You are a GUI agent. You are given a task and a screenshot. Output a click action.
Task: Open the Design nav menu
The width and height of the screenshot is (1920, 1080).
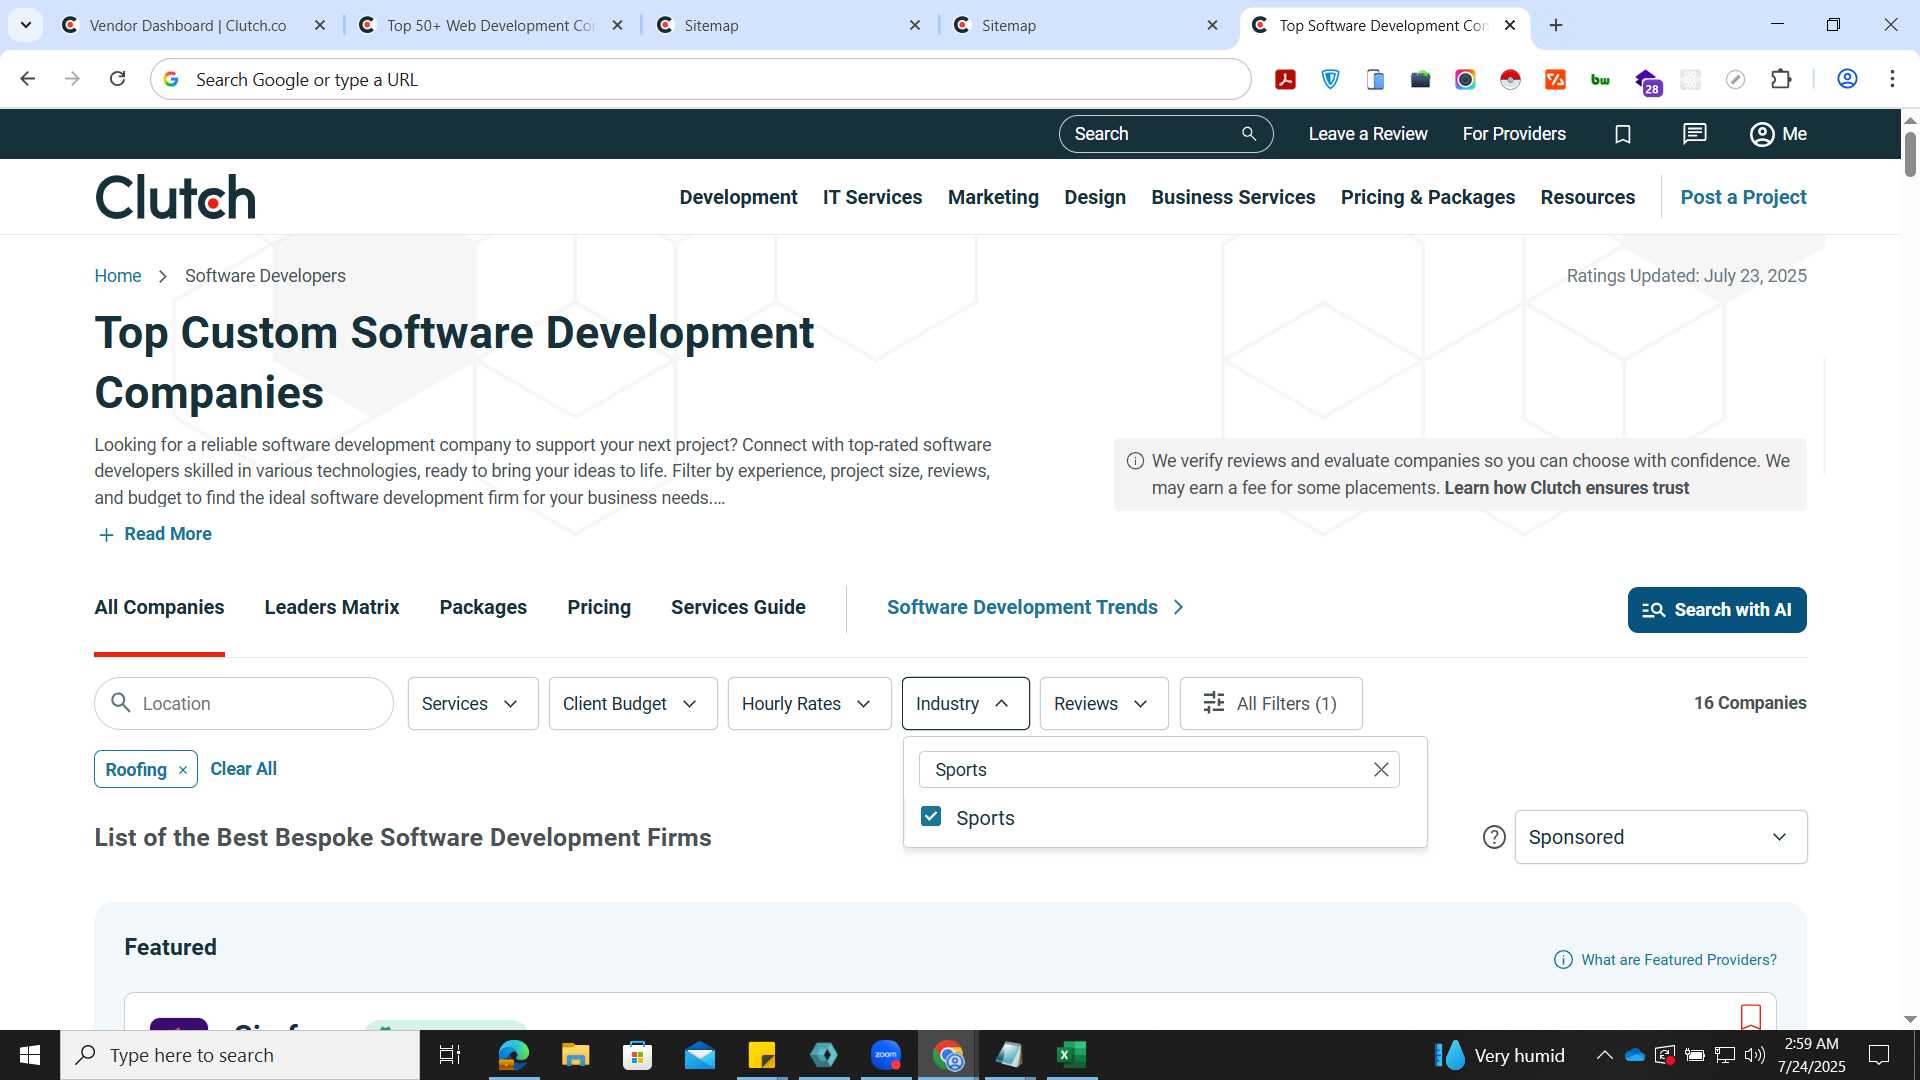click(x=1095, y=197)
